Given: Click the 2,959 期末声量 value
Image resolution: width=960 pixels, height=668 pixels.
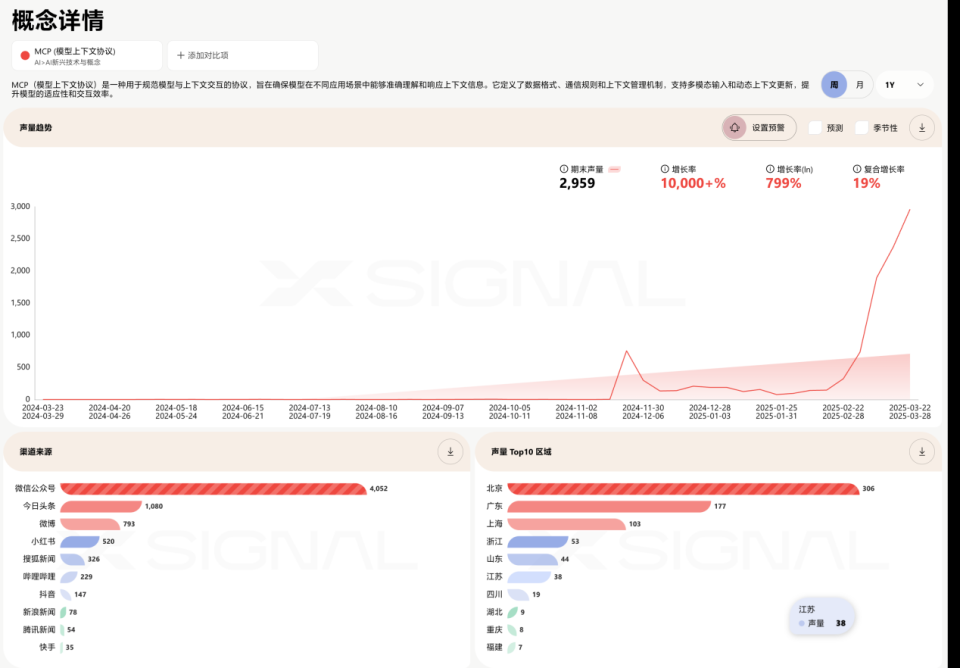Looking at the screenshot, I should pyautogui.click(x=577, y=183).
